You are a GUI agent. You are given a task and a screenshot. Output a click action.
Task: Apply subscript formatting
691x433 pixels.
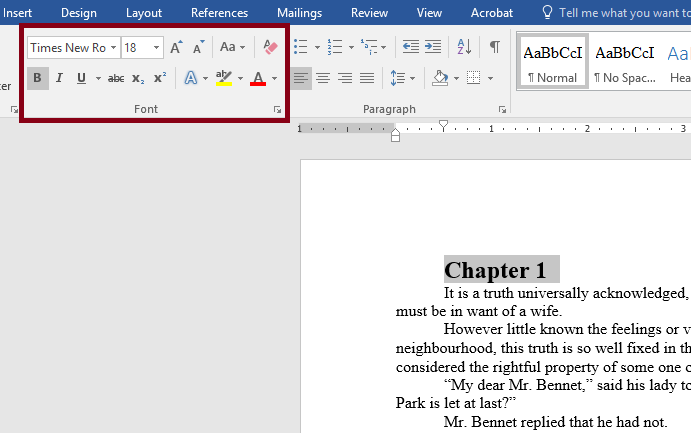[138, 79]
